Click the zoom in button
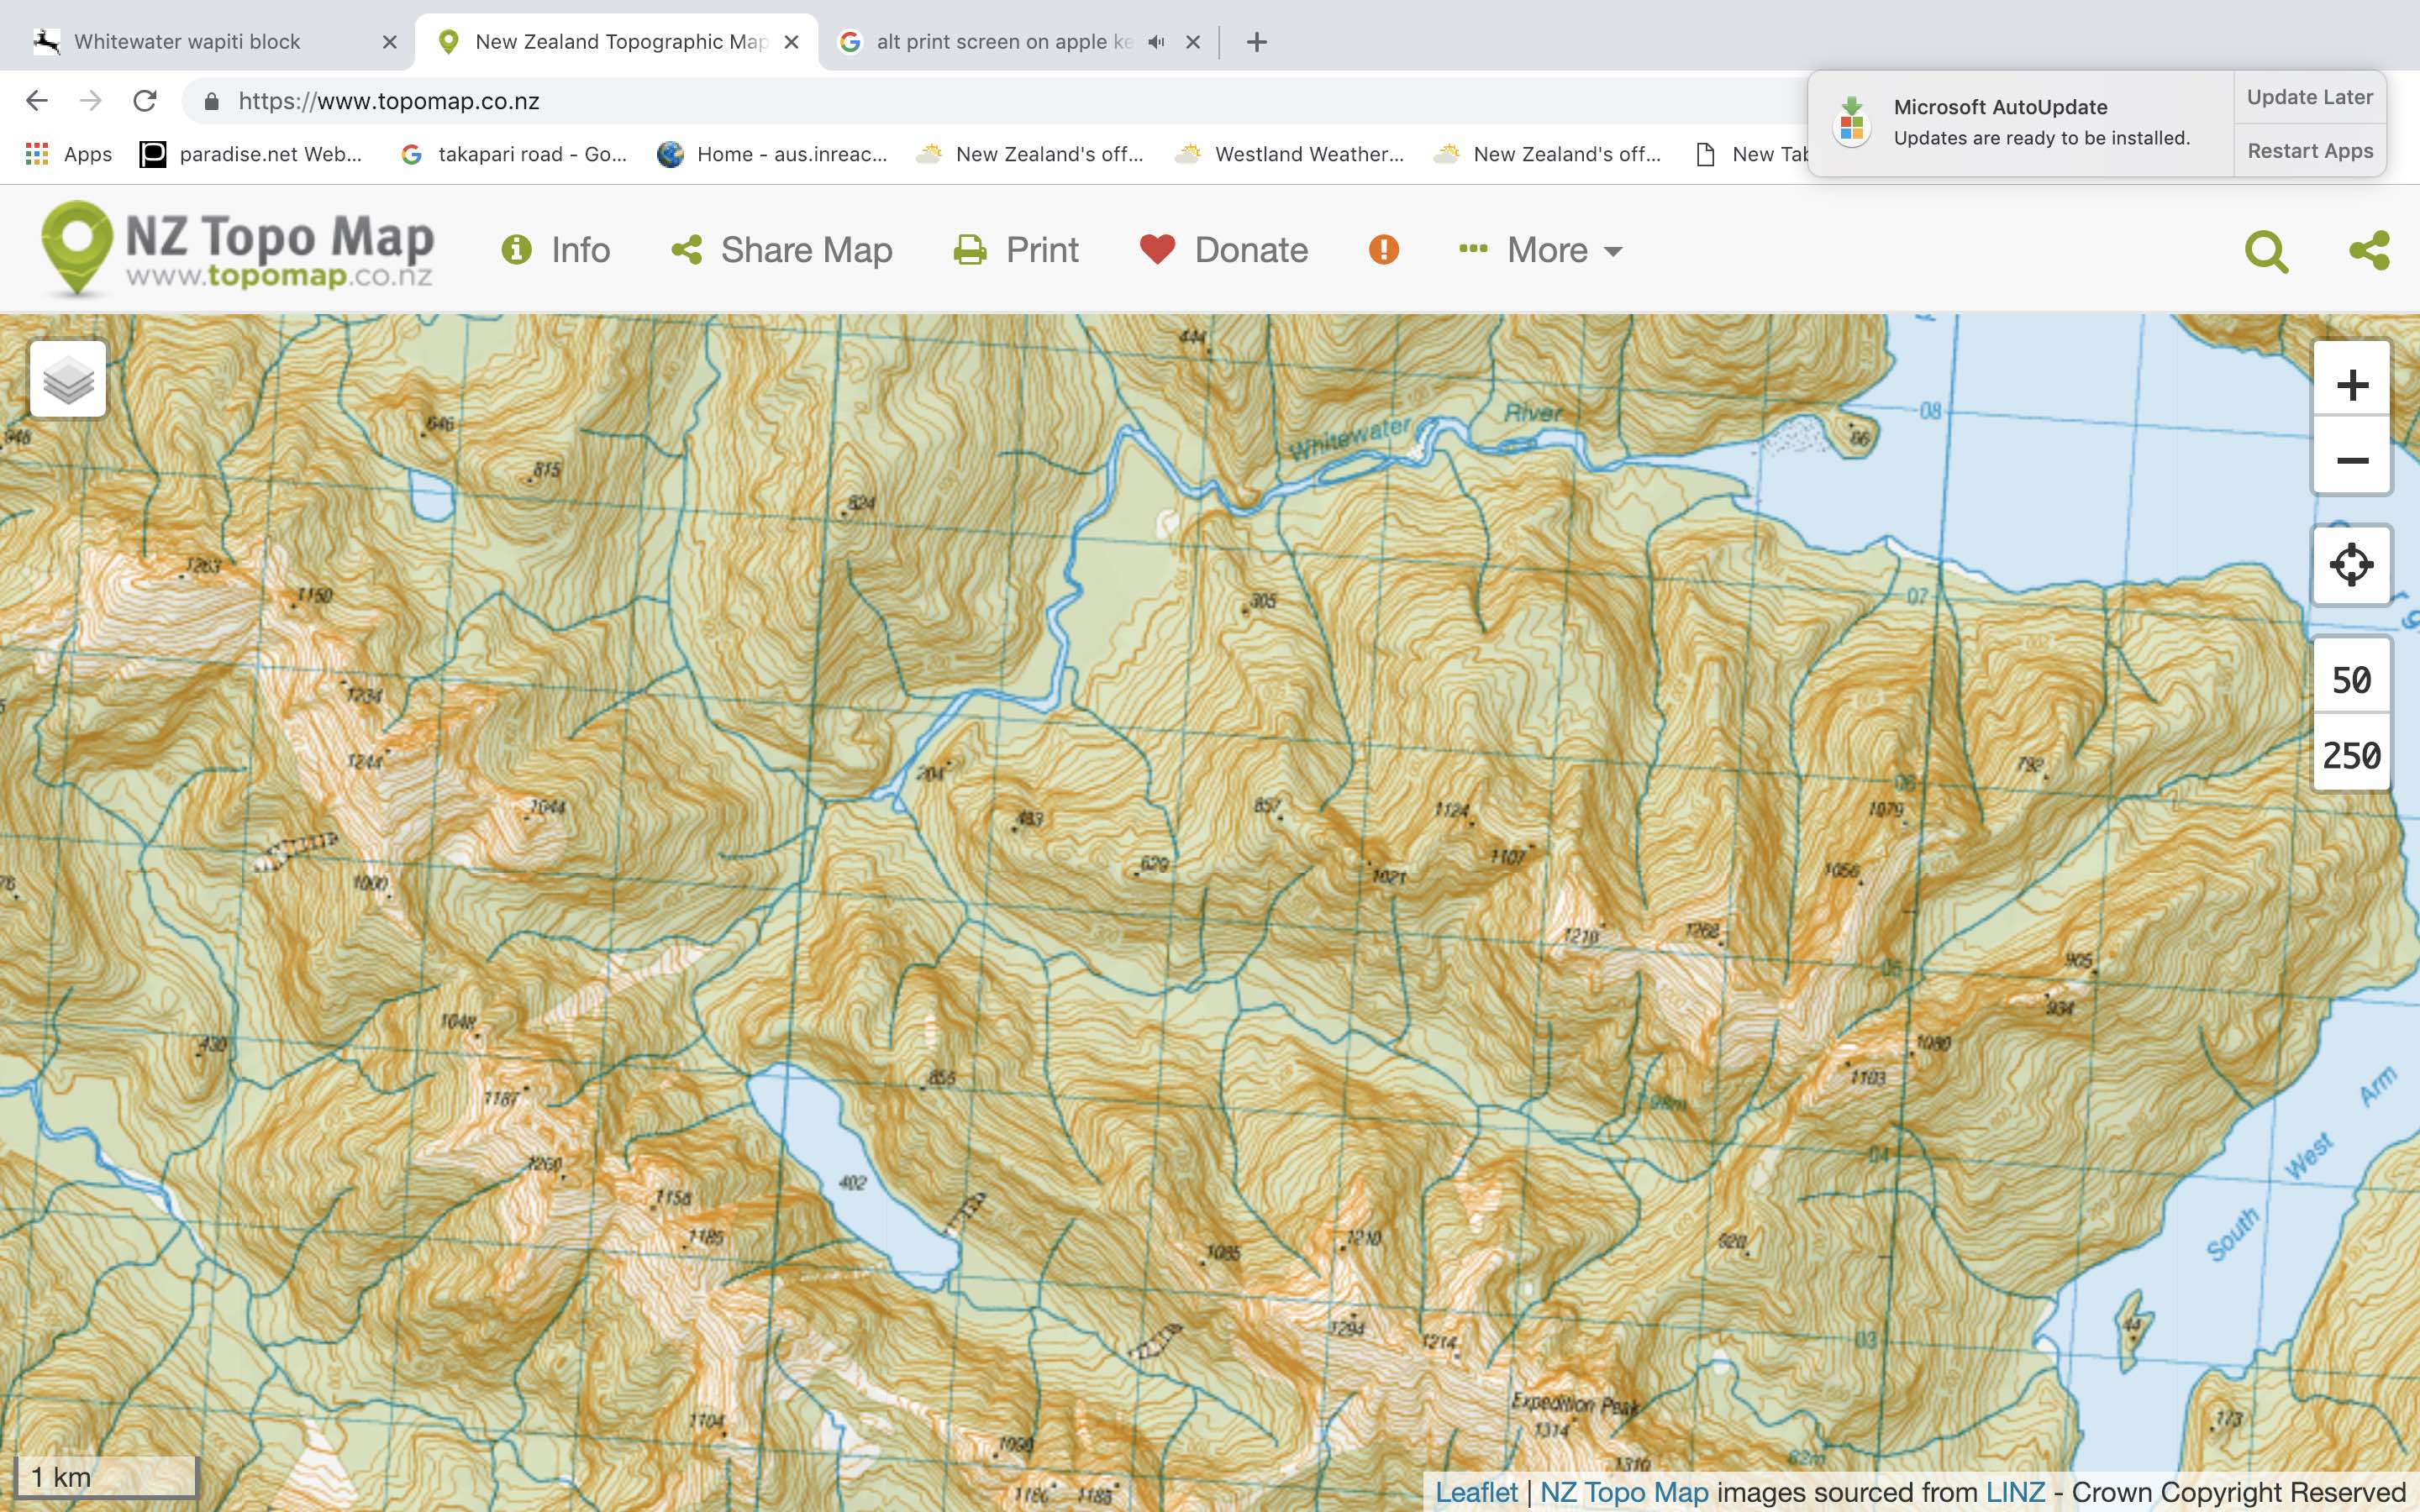 pos(2352,381)
